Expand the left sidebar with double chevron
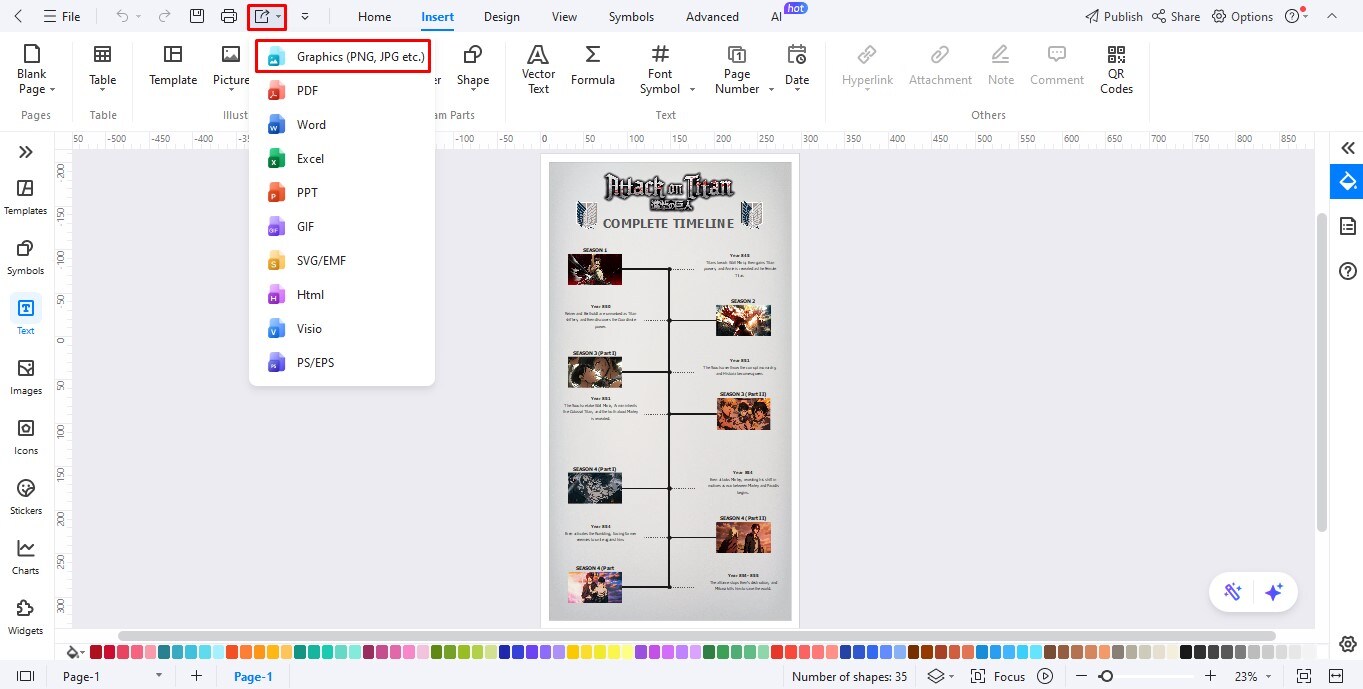 (x=26, y=152)
